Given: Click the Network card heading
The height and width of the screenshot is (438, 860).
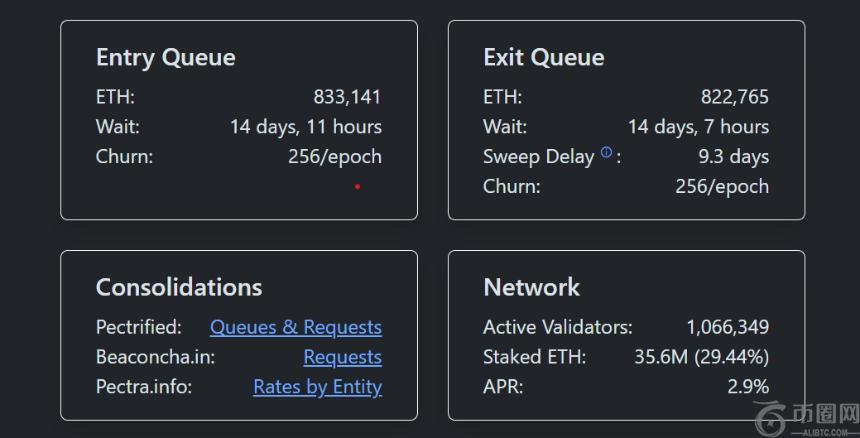Looking at the screenshot, I should (x=531, y=287).
